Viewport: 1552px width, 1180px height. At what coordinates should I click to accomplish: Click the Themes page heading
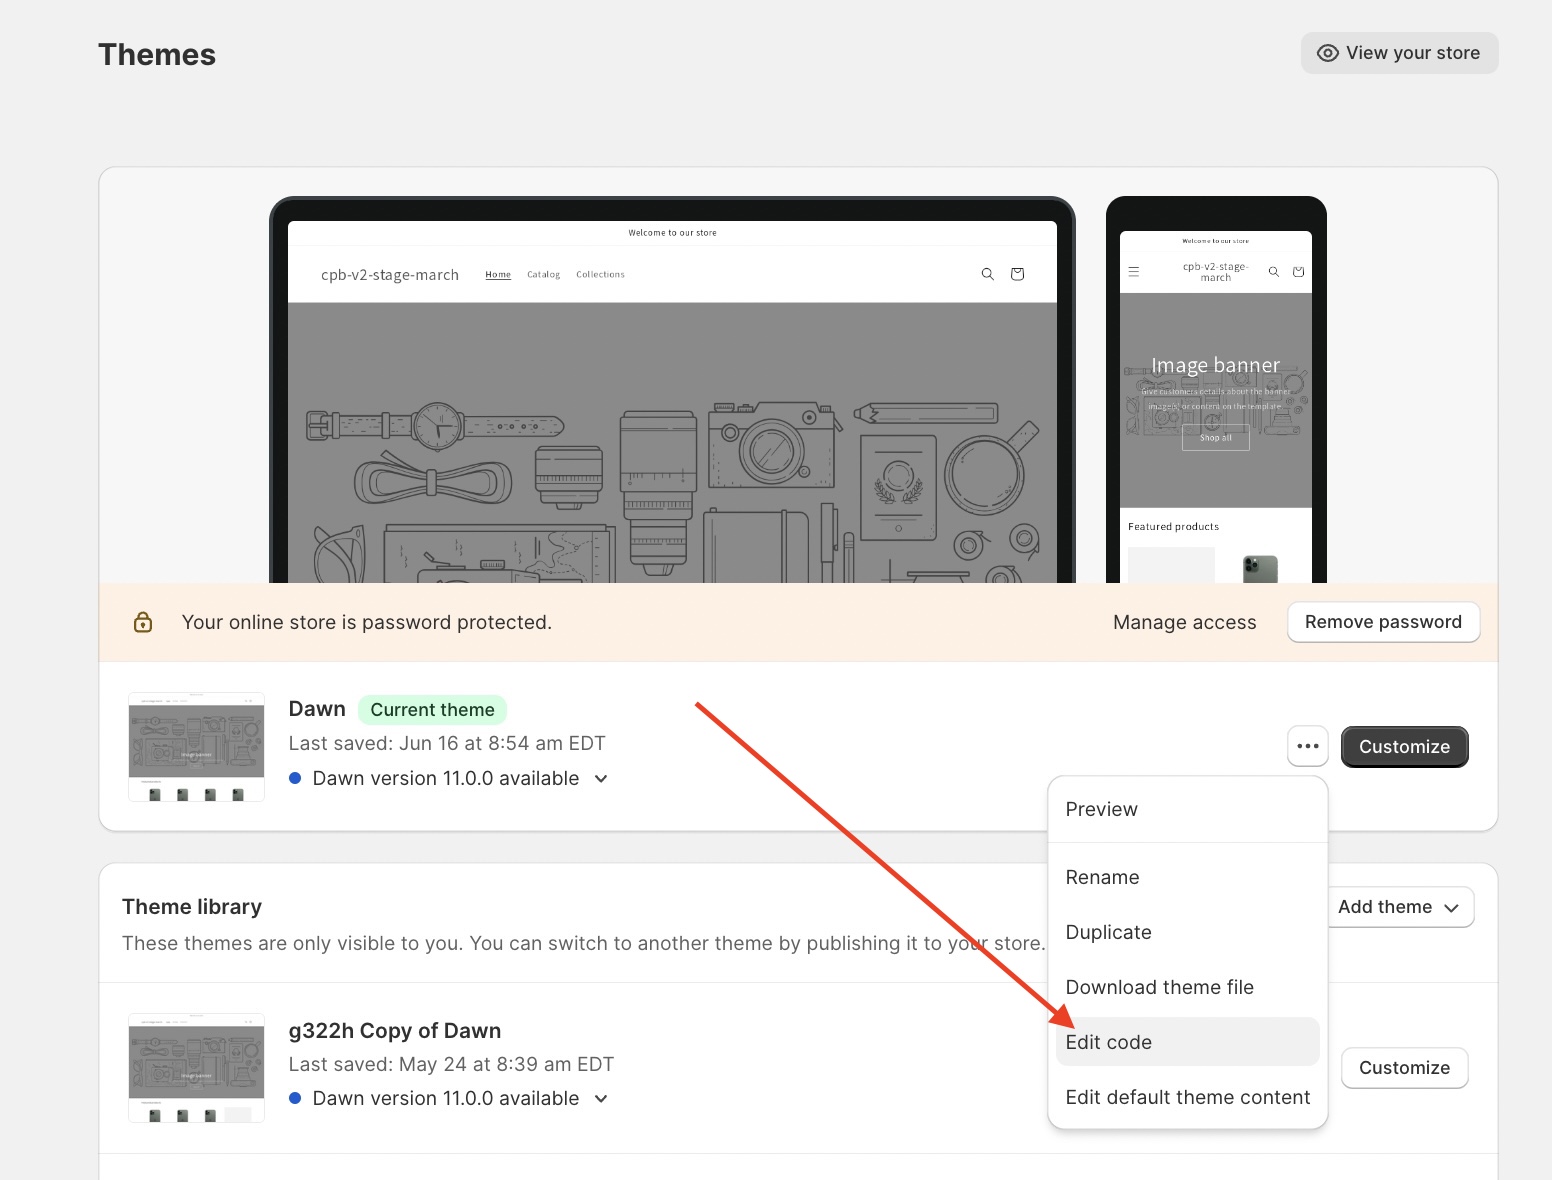[157, 55]
